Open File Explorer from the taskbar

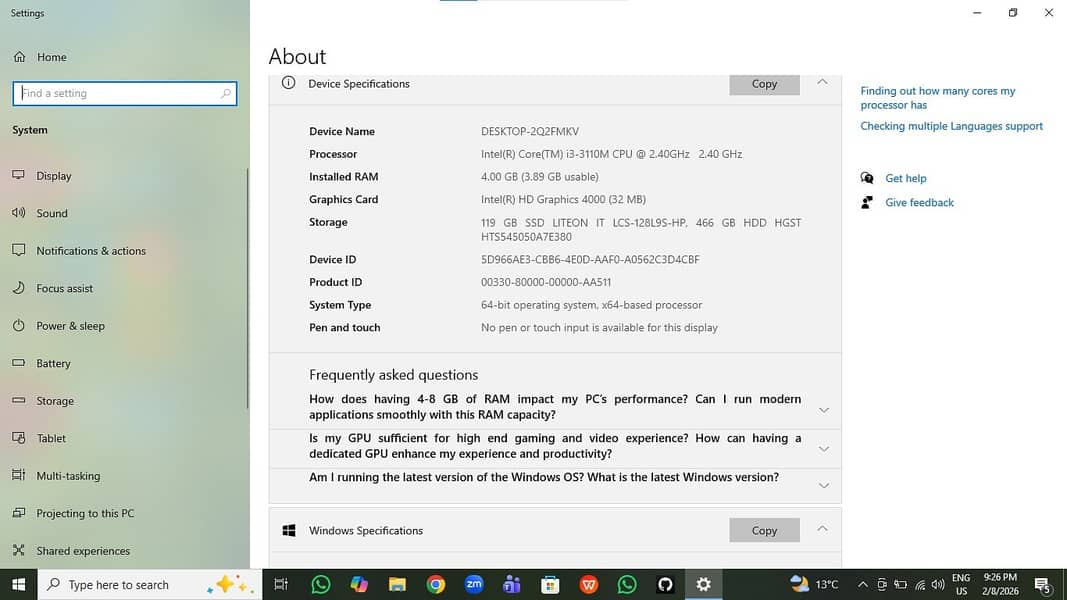pos(397,584)
